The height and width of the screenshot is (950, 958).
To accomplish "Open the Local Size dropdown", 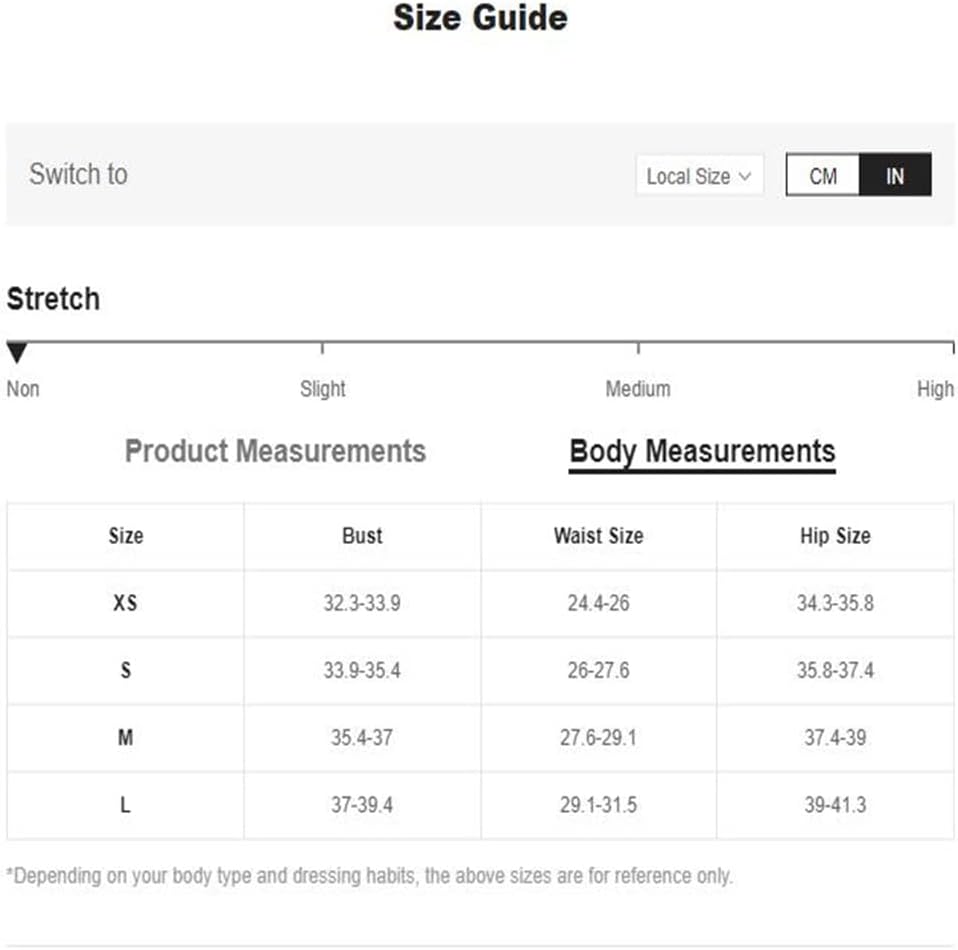I will [699, 176].
